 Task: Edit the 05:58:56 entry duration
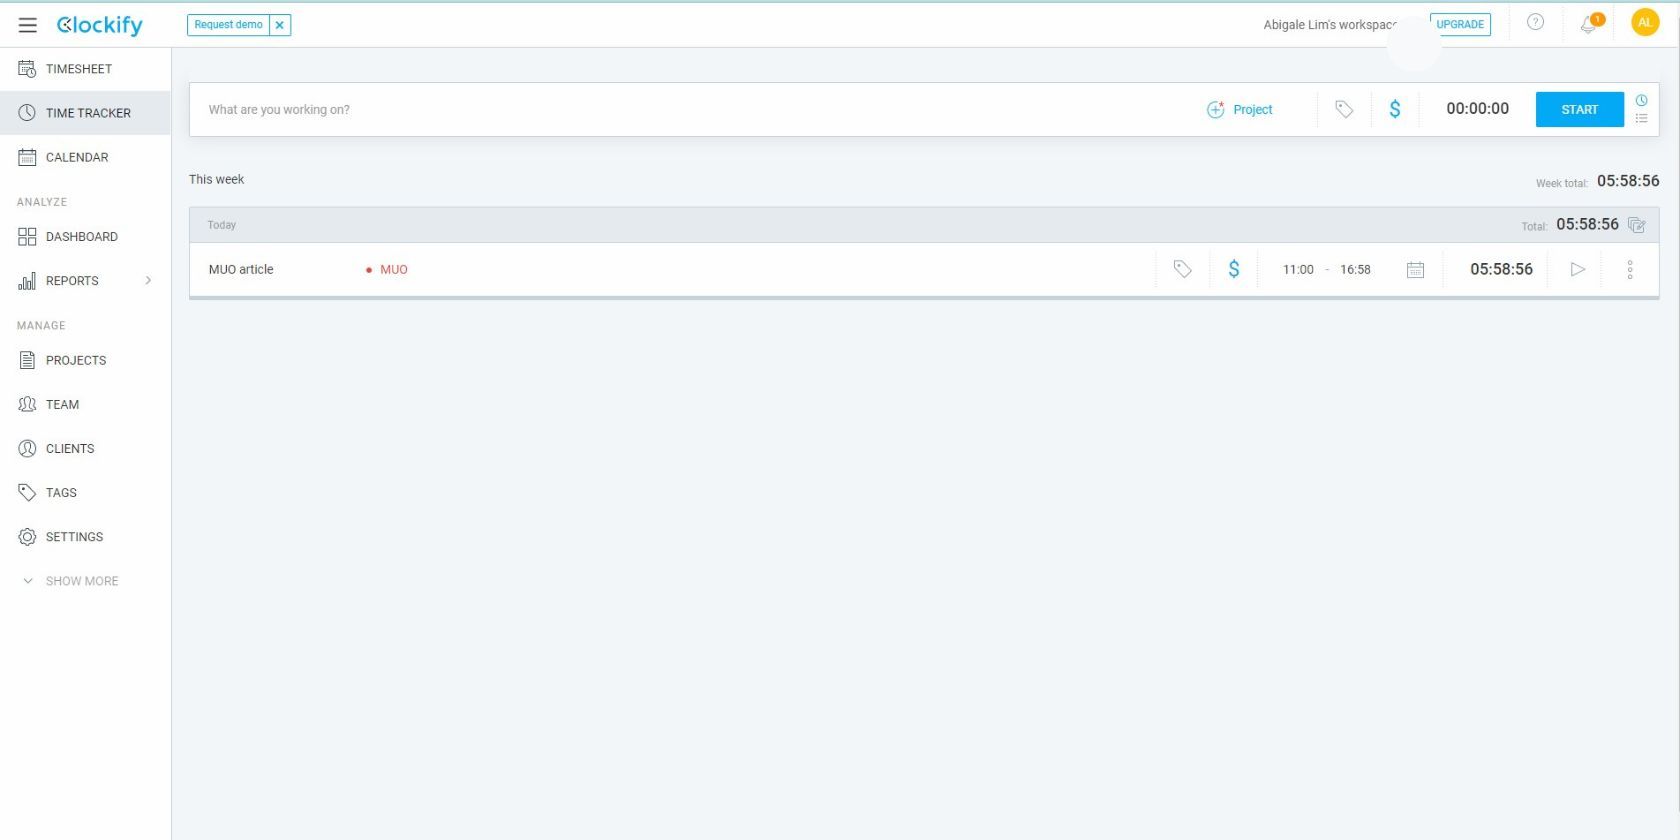pos(1501,269)
